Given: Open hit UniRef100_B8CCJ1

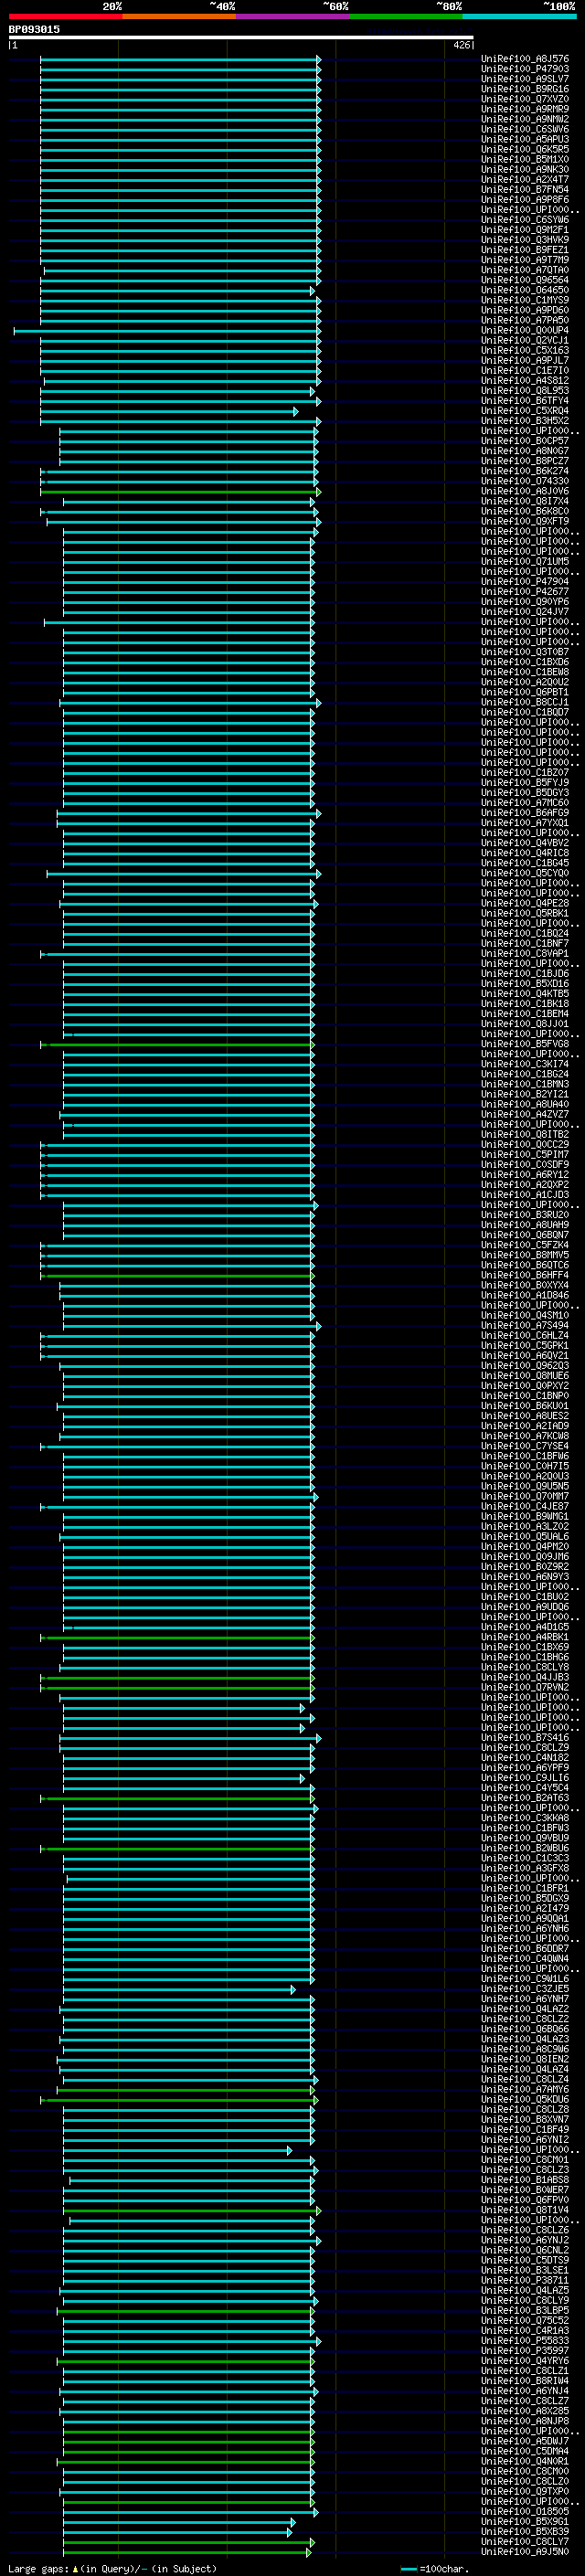Looking at the screenshot, I should (525, 702).
